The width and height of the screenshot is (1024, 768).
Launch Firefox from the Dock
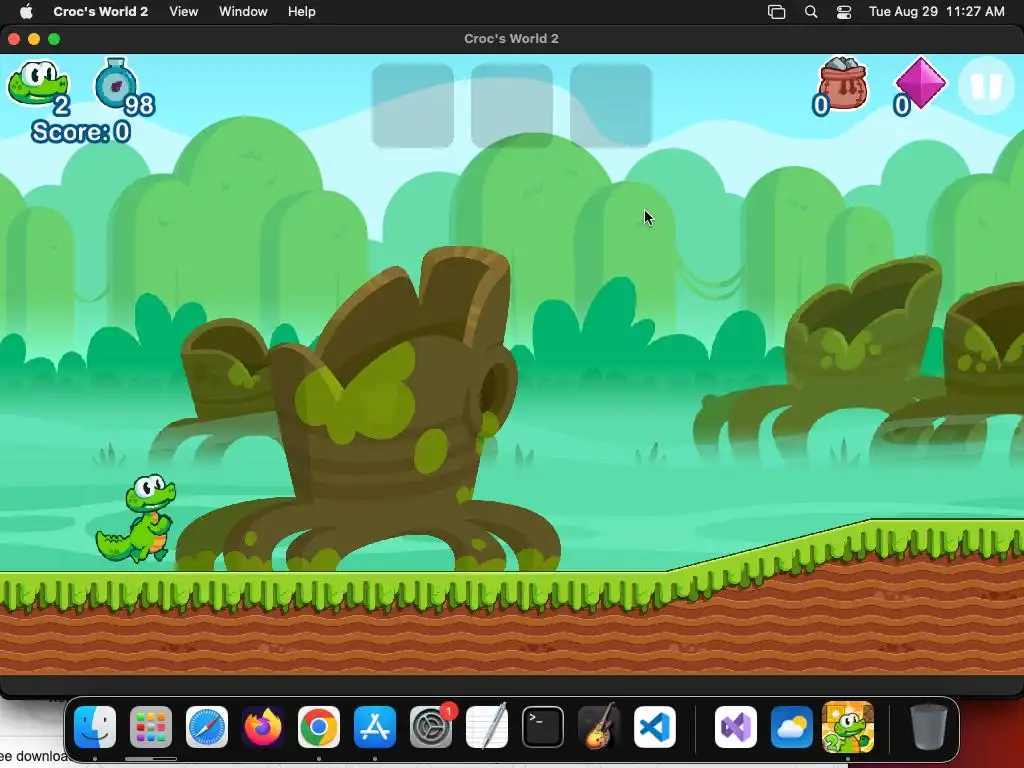(x=263, y=727)
